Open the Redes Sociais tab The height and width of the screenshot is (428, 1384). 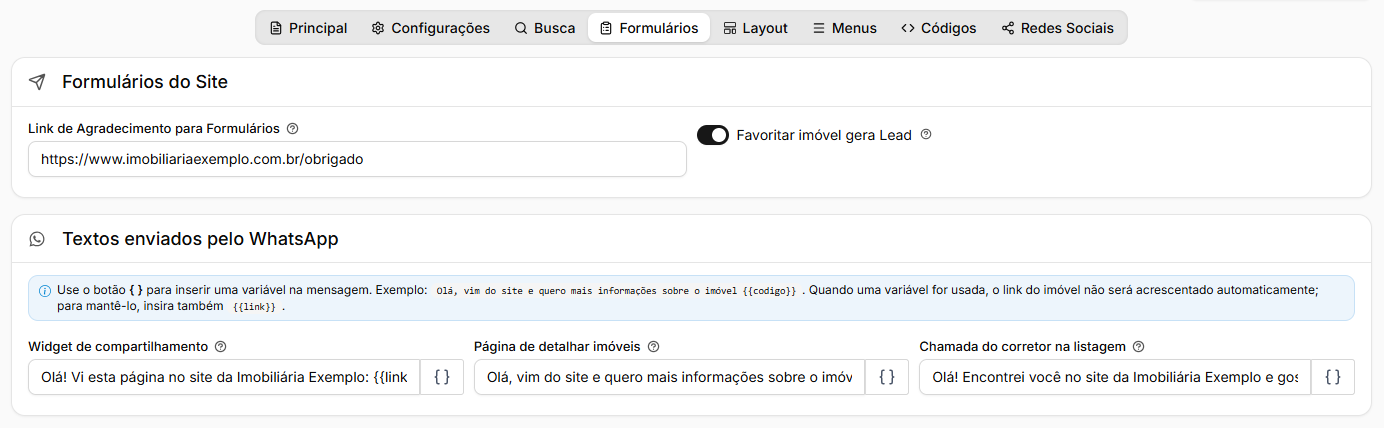(1057, 28)
